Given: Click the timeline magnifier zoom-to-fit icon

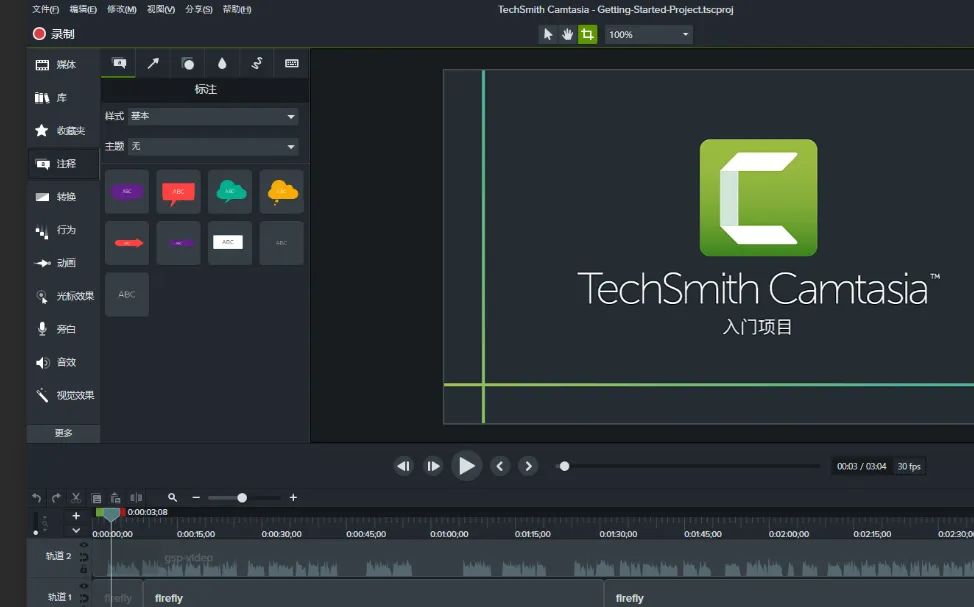Looking at the screenshot, I should (173, 498).
